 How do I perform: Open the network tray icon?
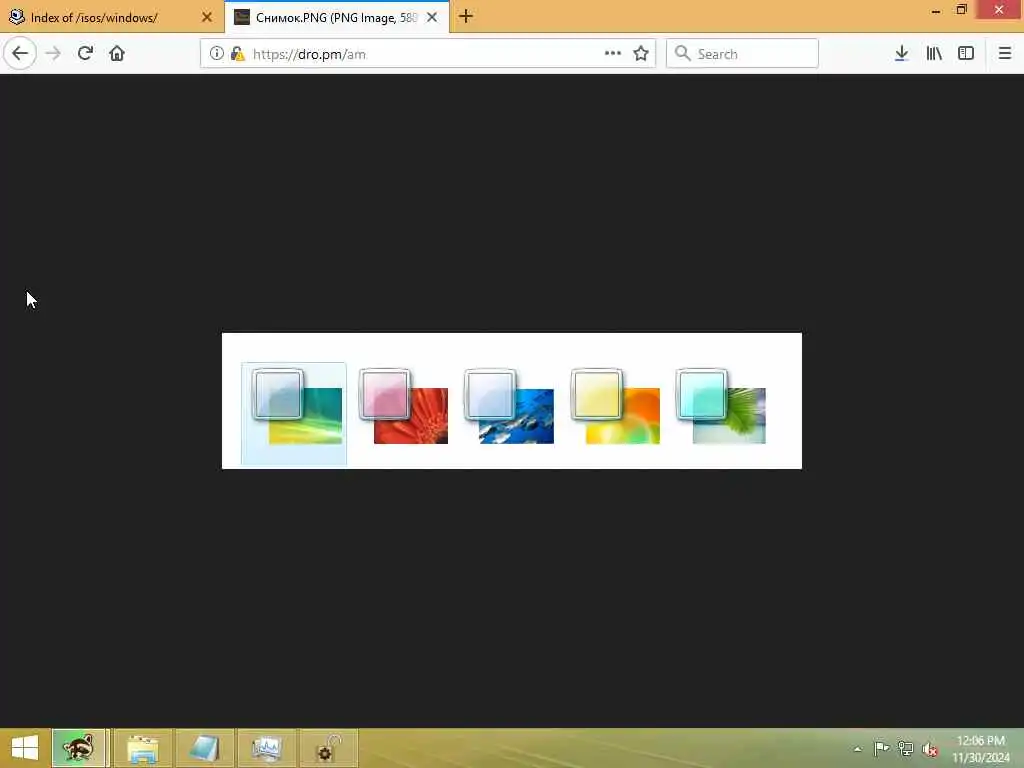tap(905, 748)
